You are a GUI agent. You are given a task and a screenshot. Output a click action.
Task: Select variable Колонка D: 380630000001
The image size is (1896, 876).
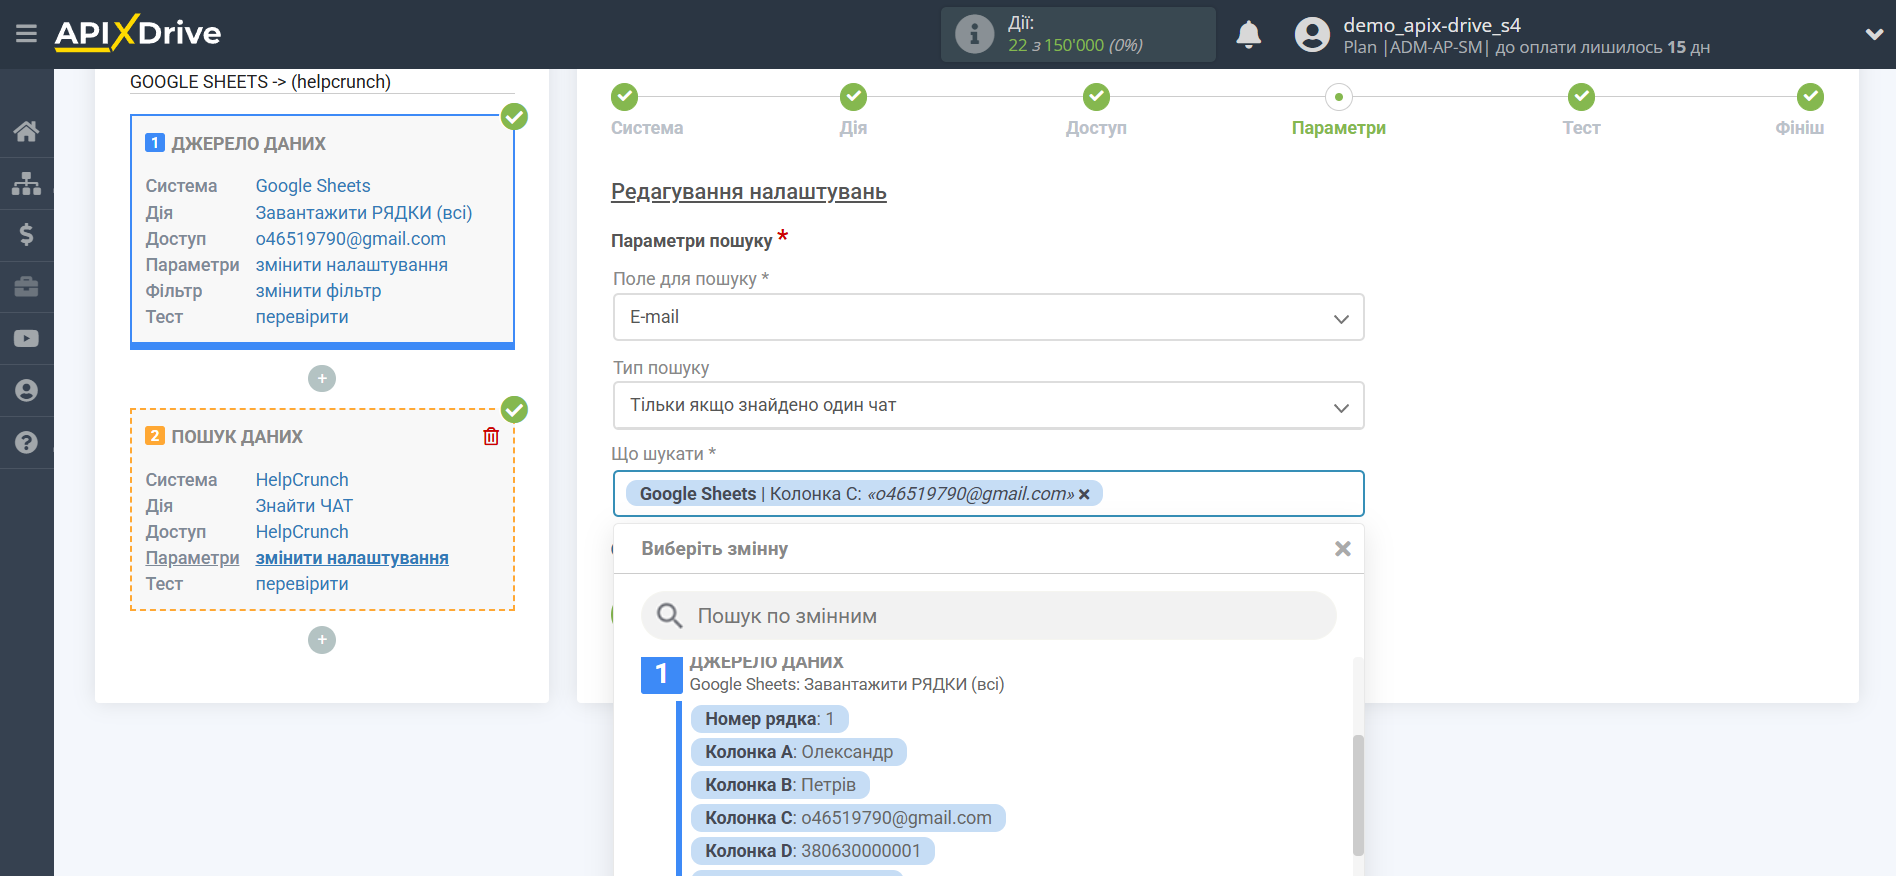tap(812, 851)
